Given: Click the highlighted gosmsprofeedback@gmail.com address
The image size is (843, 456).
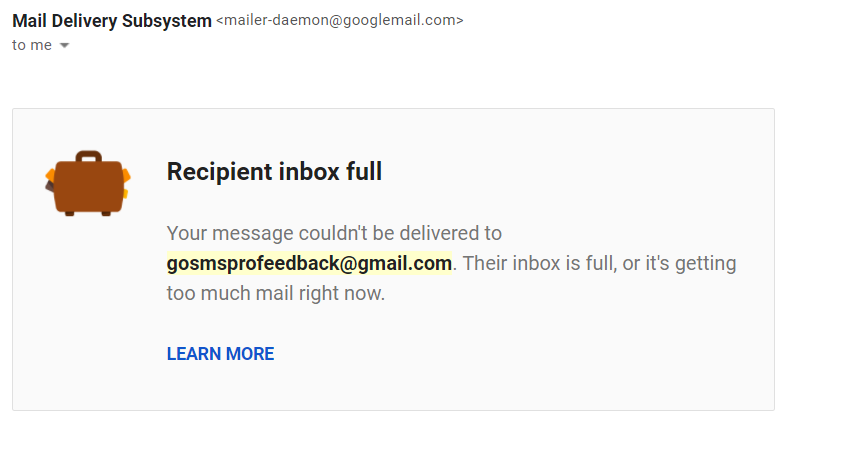Looking at the screenshot, I should tap(309, 264).
